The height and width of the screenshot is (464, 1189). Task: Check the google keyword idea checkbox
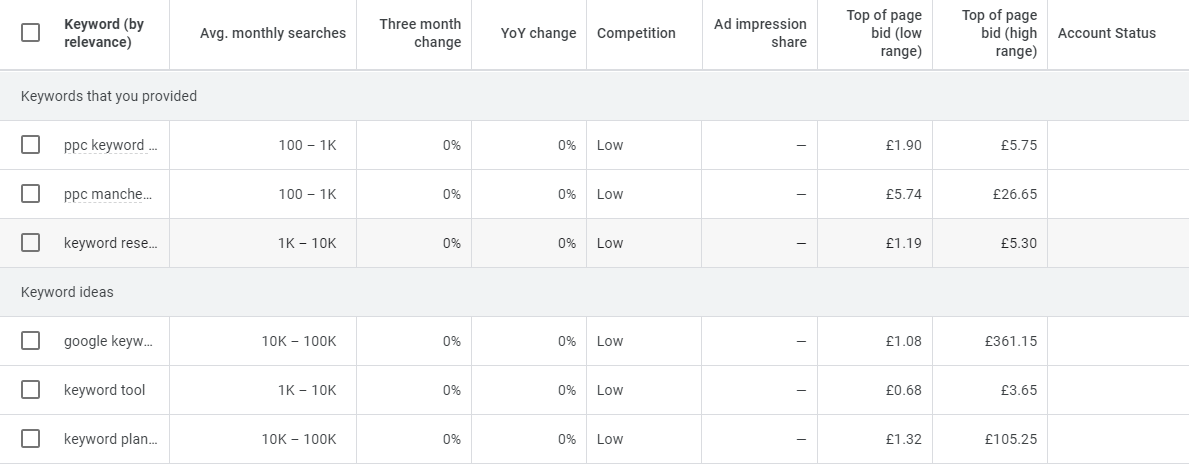click(x=30, y=341)
